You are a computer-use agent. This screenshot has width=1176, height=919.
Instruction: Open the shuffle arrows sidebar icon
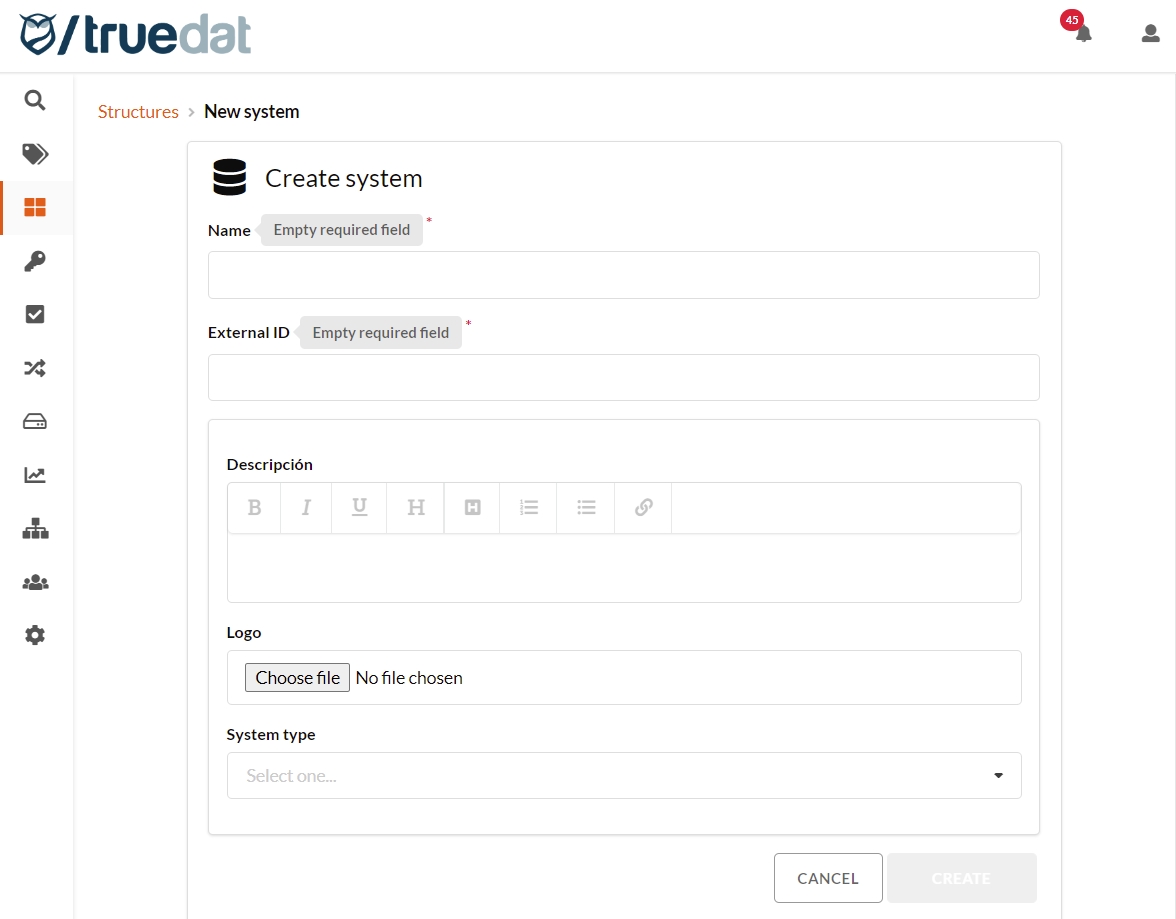point(35,368)
